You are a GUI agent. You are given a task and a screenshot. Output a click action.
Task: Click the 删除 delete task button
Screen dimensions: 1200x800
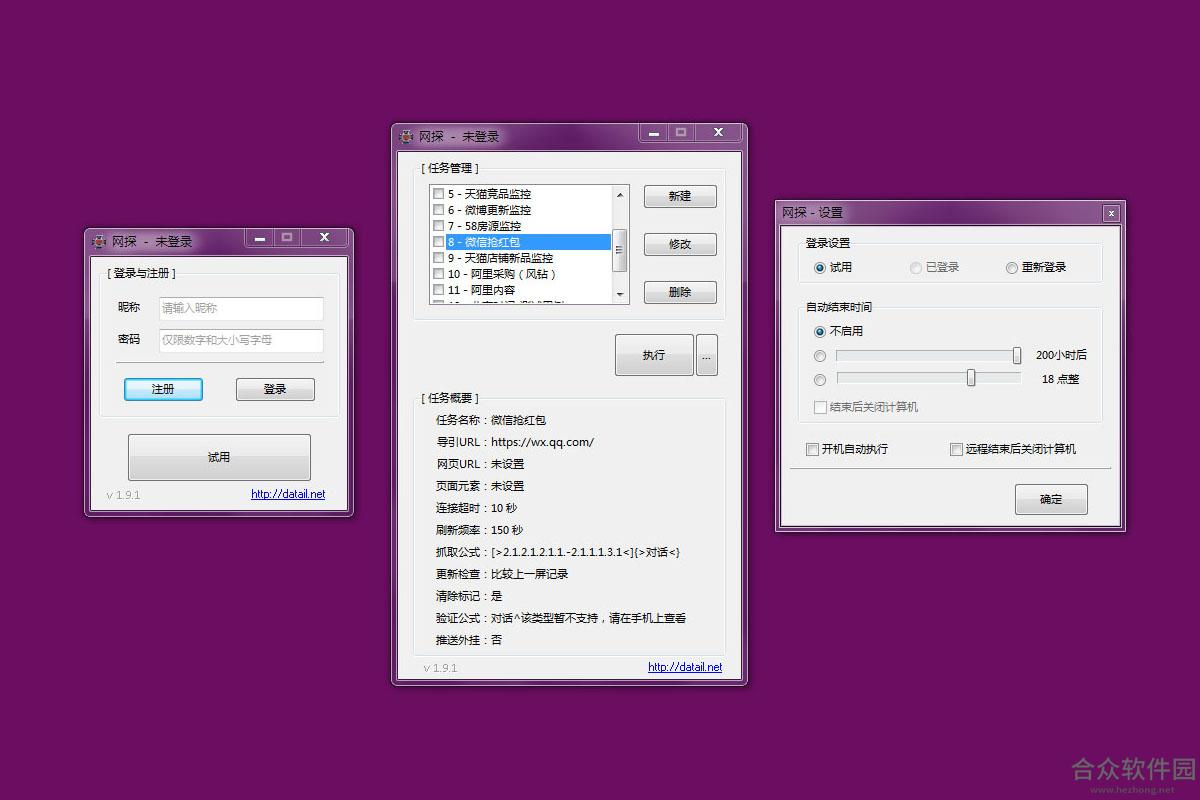click(680, 292)
